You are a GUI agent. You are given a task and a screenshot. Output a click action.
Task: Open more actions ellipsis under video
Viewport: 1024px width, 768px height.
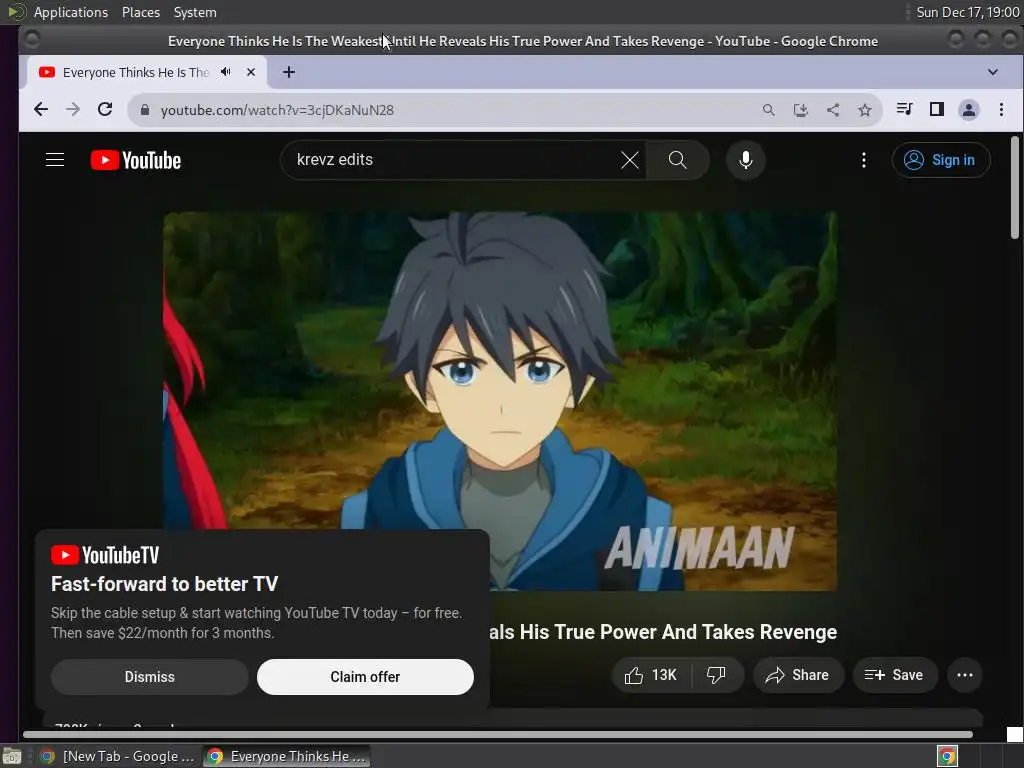coord(965,675)
